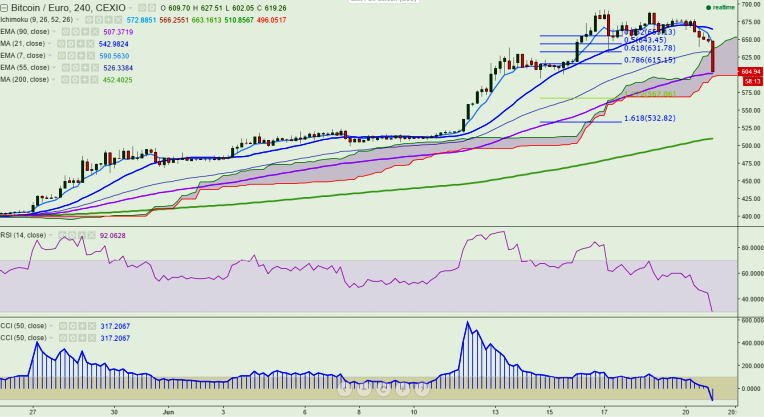Remove the RSI (14, close) indicator
The image size is (764, 417).
(91, 235)
